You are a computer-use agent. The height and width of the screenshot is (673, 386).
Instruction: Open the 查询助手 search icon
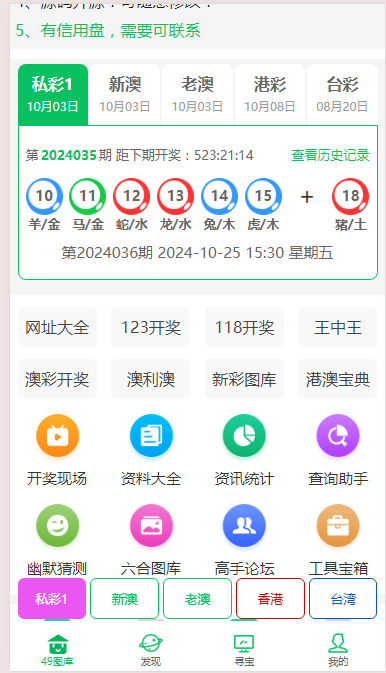(338, 436)
